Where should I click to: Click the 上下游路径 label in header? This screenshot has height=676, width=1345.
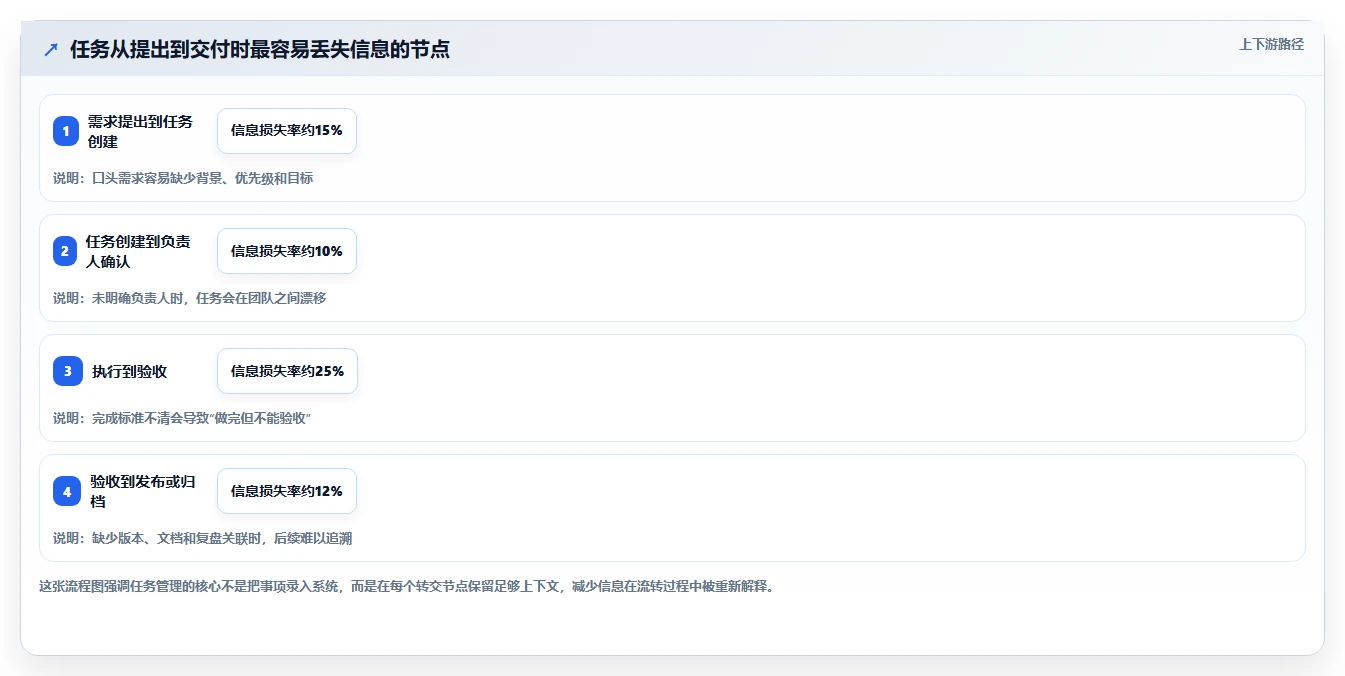point(1271,44)
